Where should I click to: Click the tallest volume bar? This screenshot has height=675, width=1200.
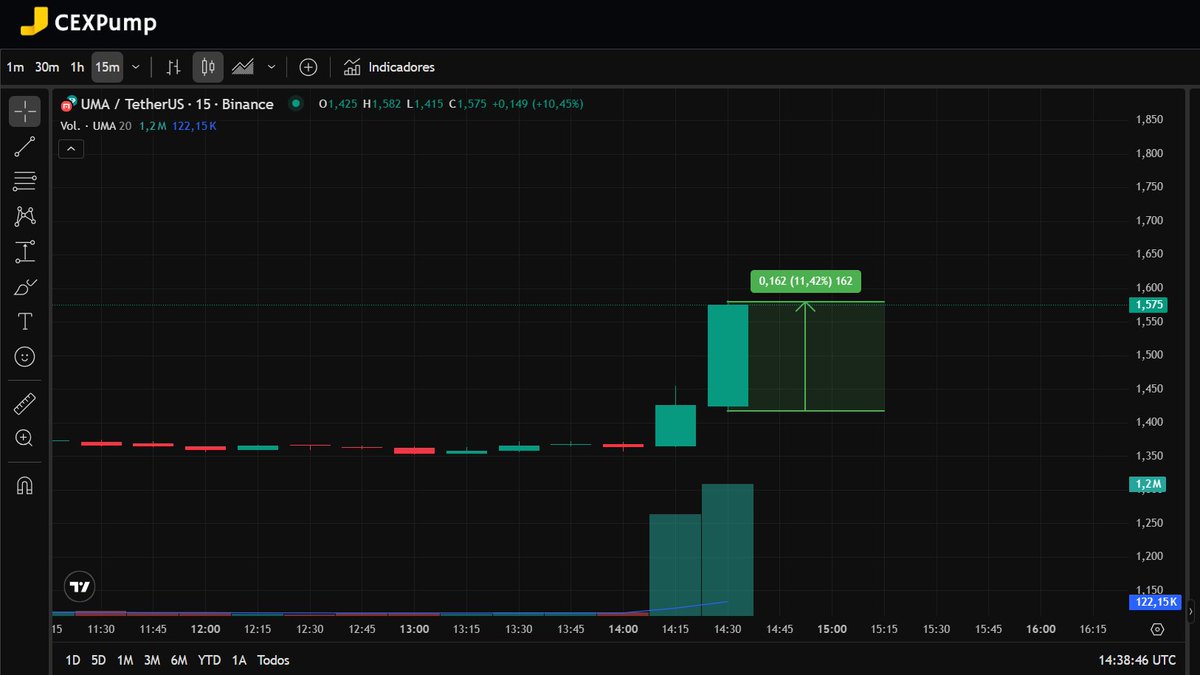727,549
